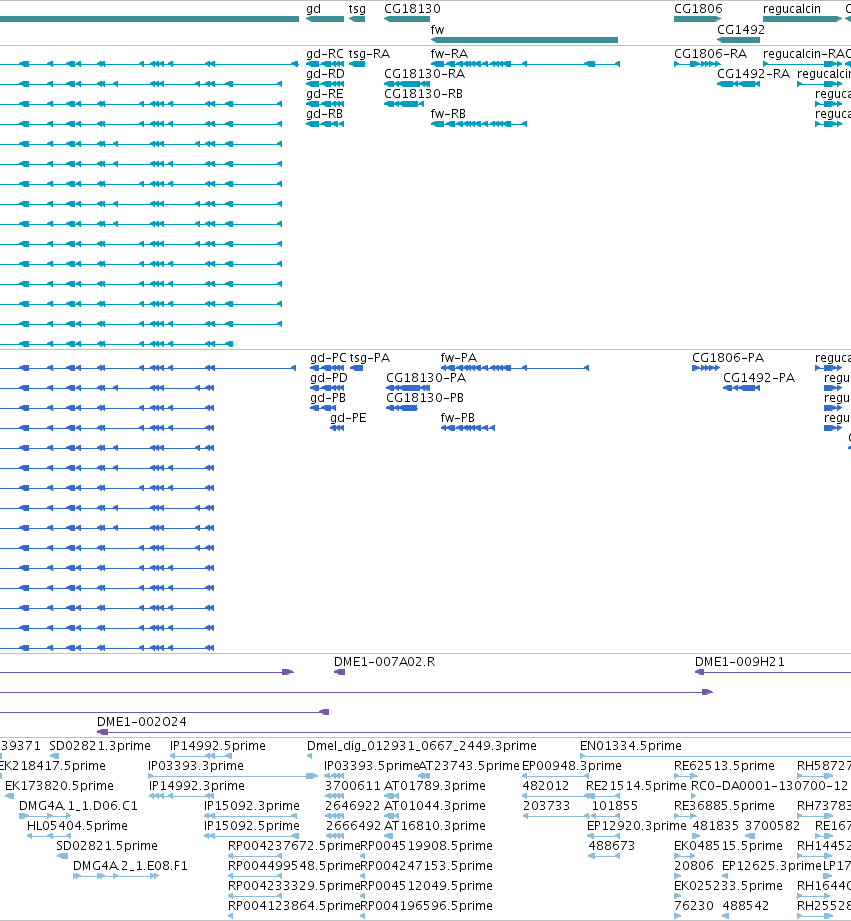Select the gd gene label

314,9
